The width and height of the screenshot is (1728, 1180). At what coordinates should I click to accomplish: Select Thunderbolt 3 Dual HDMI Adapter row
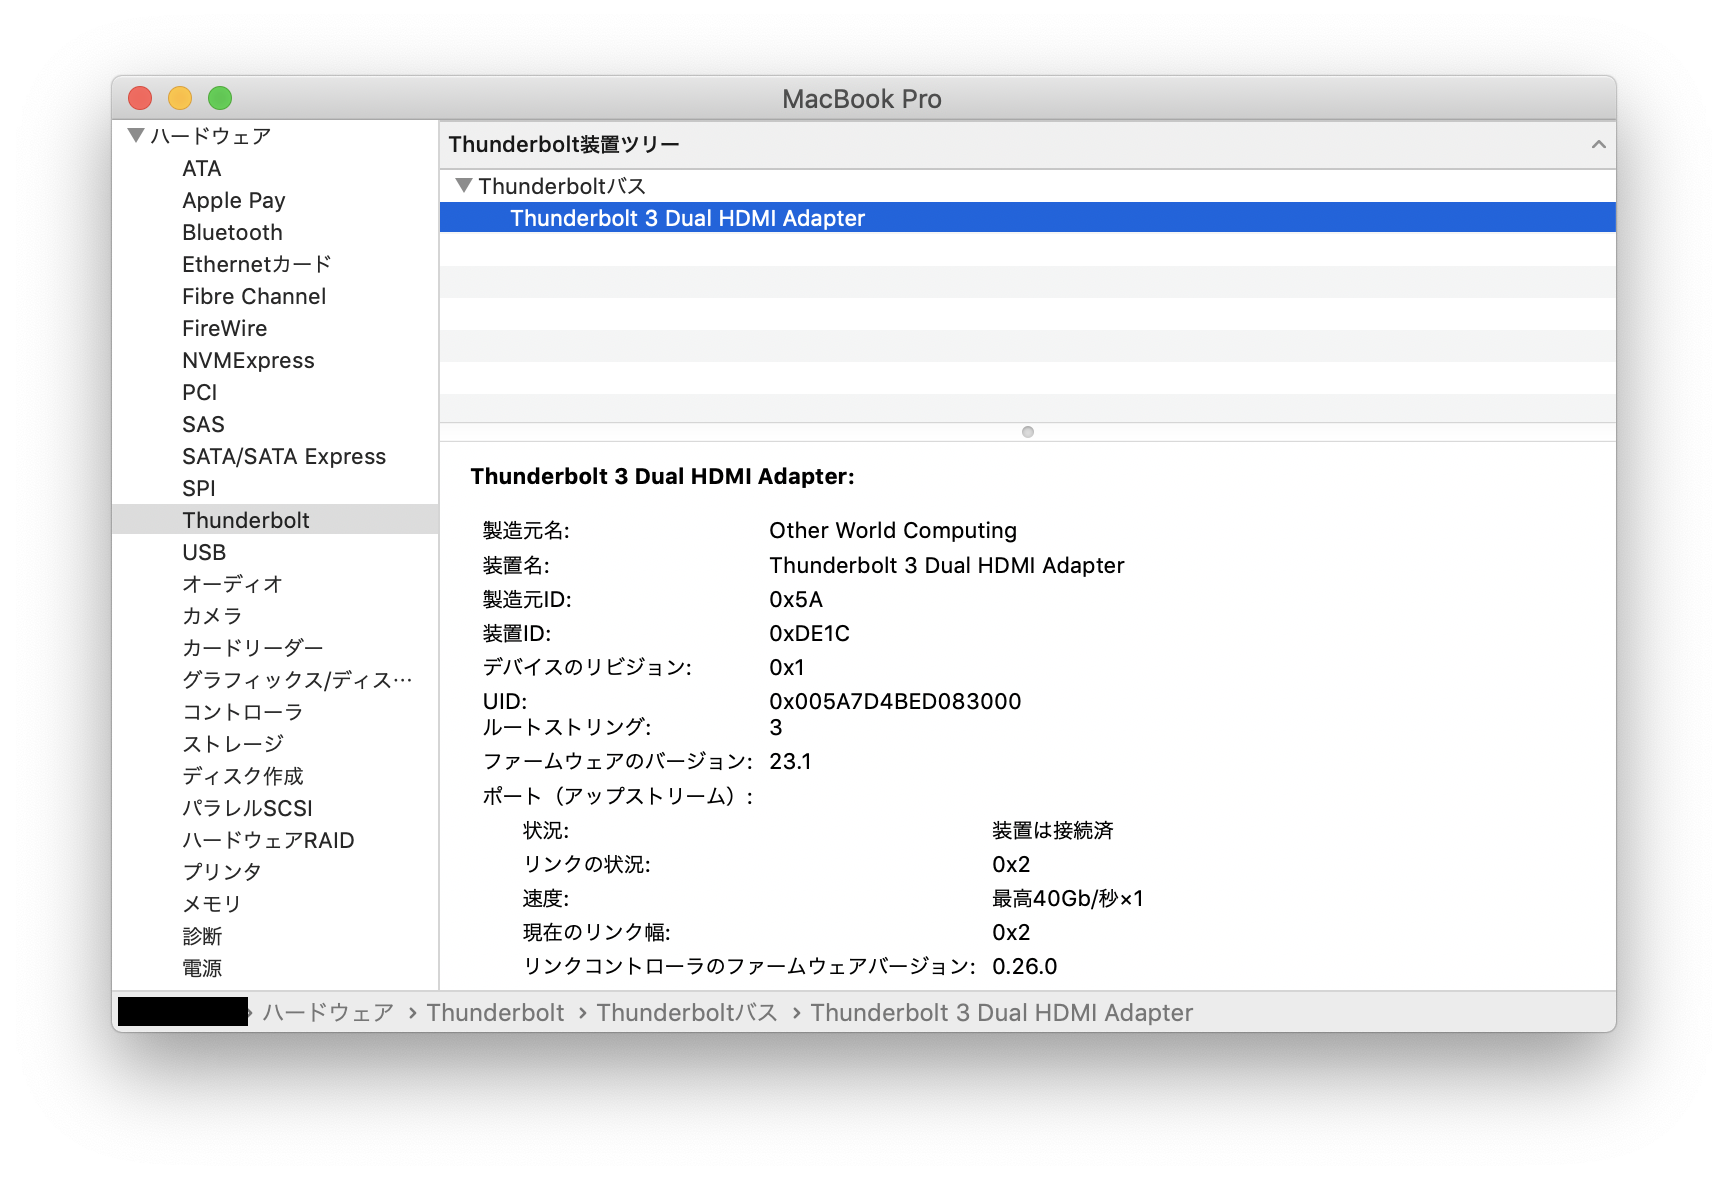coord(1027,218)
